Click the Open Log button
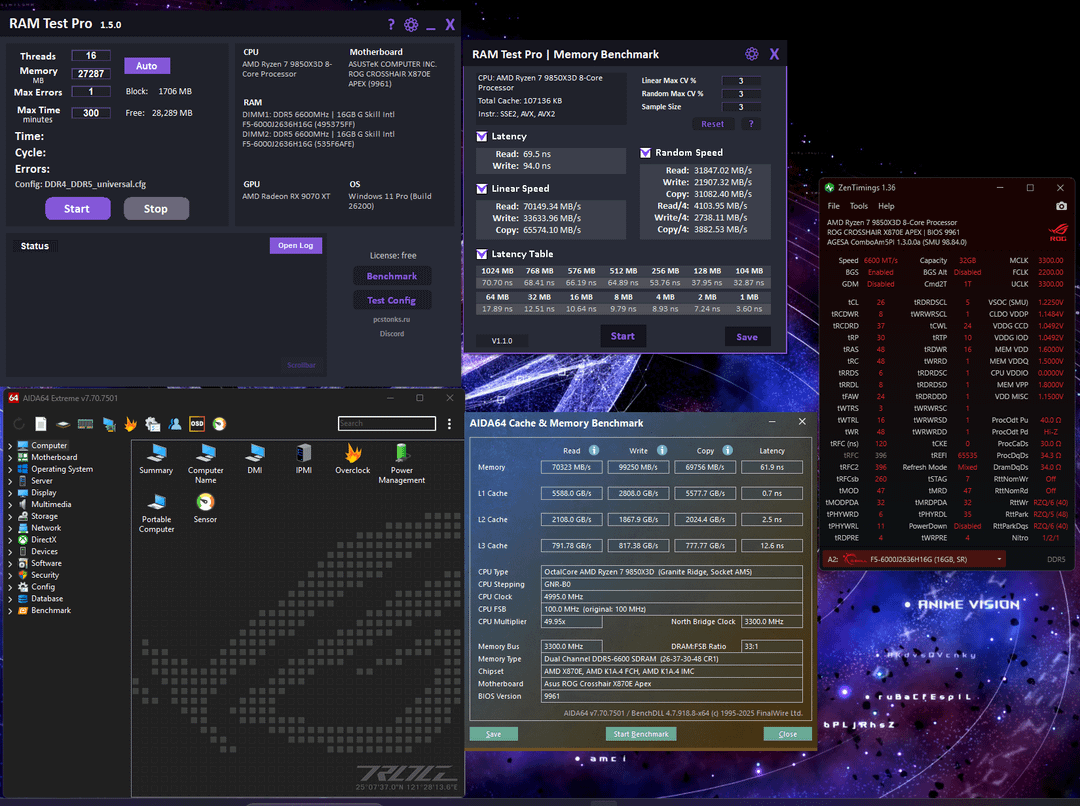Image resolution: width=1080 pixels, height=806 pixels. click(x=295, y=246)
